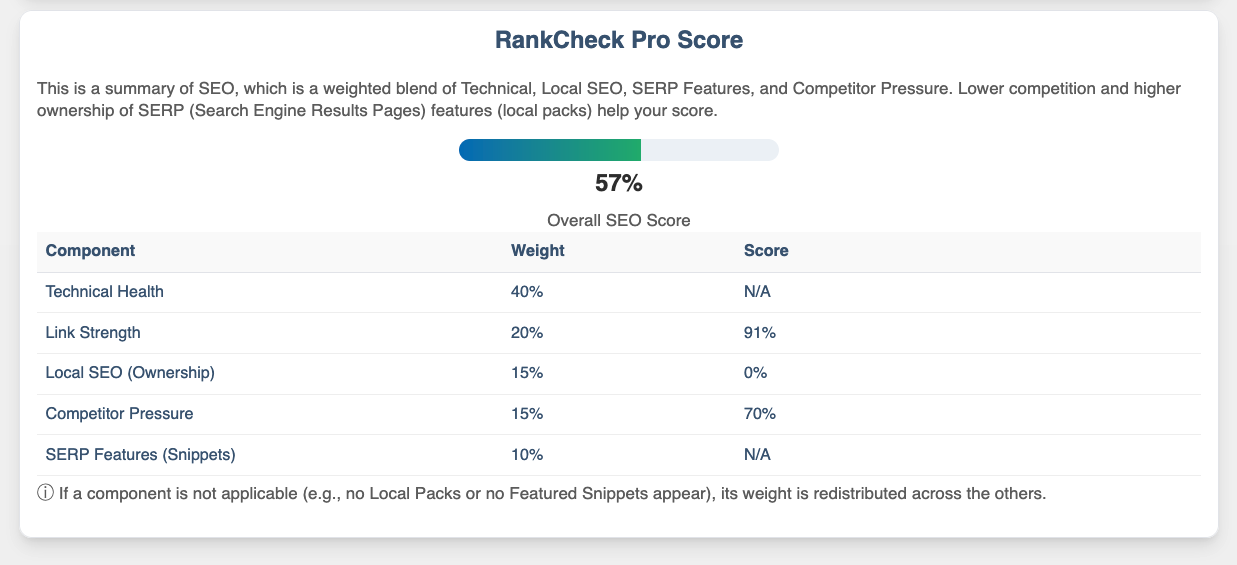1237x565 pixels.
Task: Click SERP Features (Snippets) row label
Action: click(x=140, y=454)
